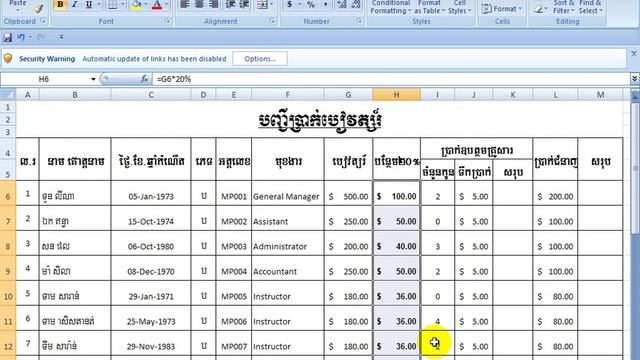Open the Name Box dropdown arrow
The image size is (640, 360).
[93, 79]
